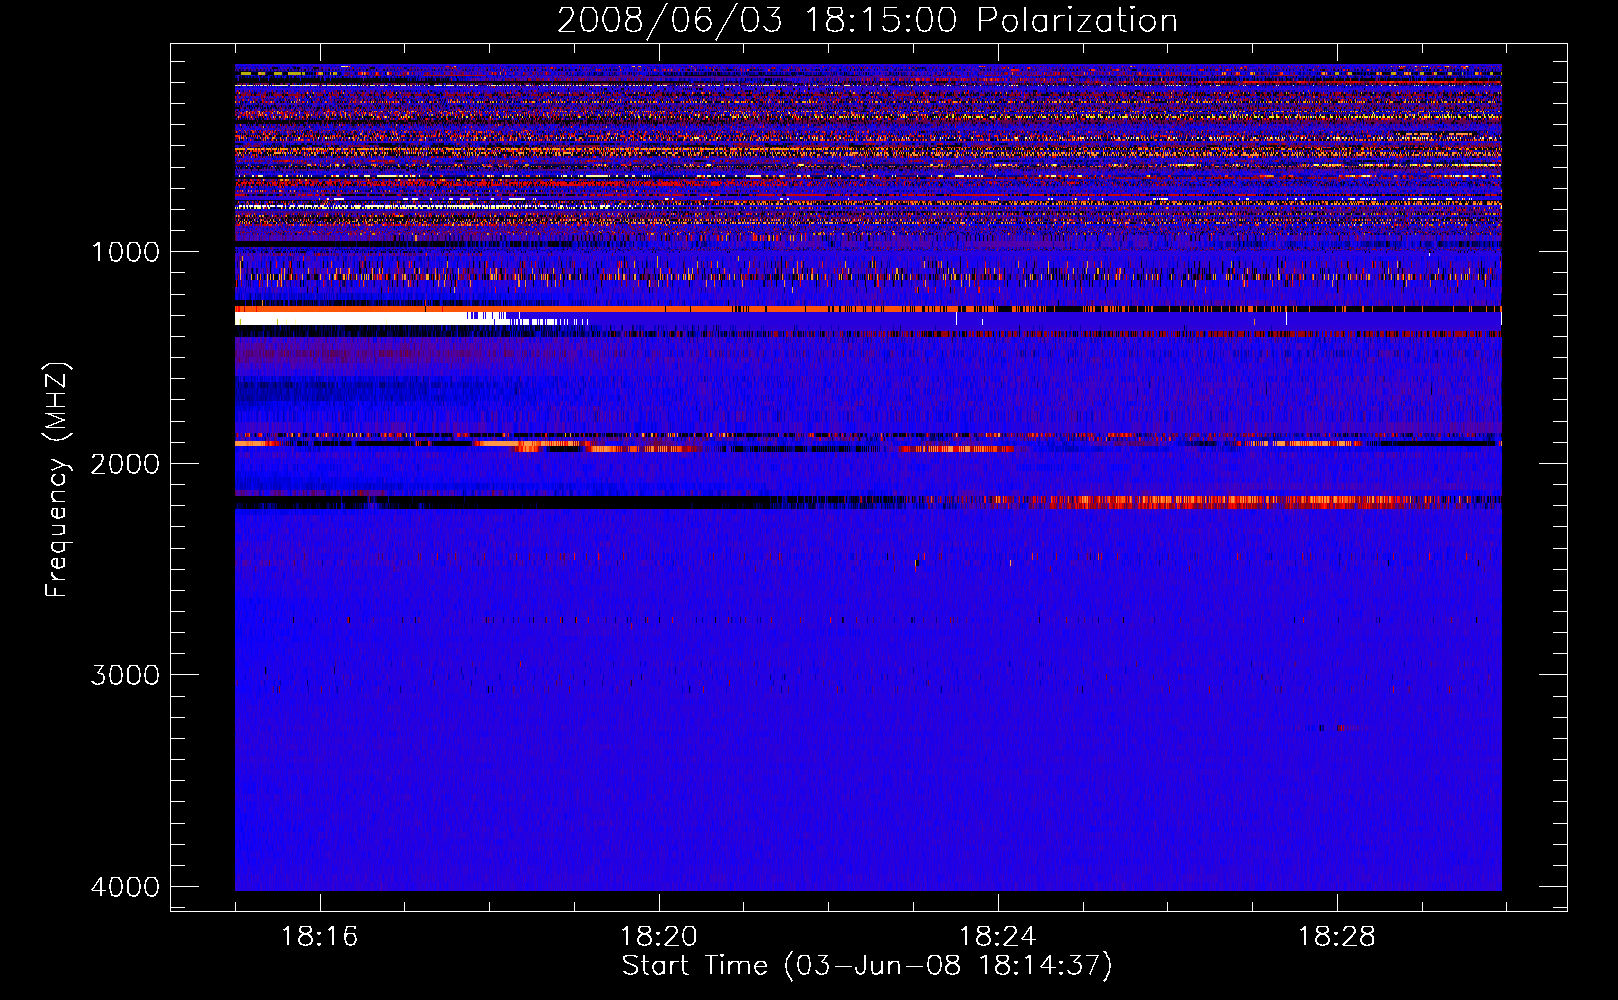Image resolution: width=1618 pixels, height=1000 pixels.
Task: Click the 'Frequency (MHZ)' axis label
Action: coord(58,479)
